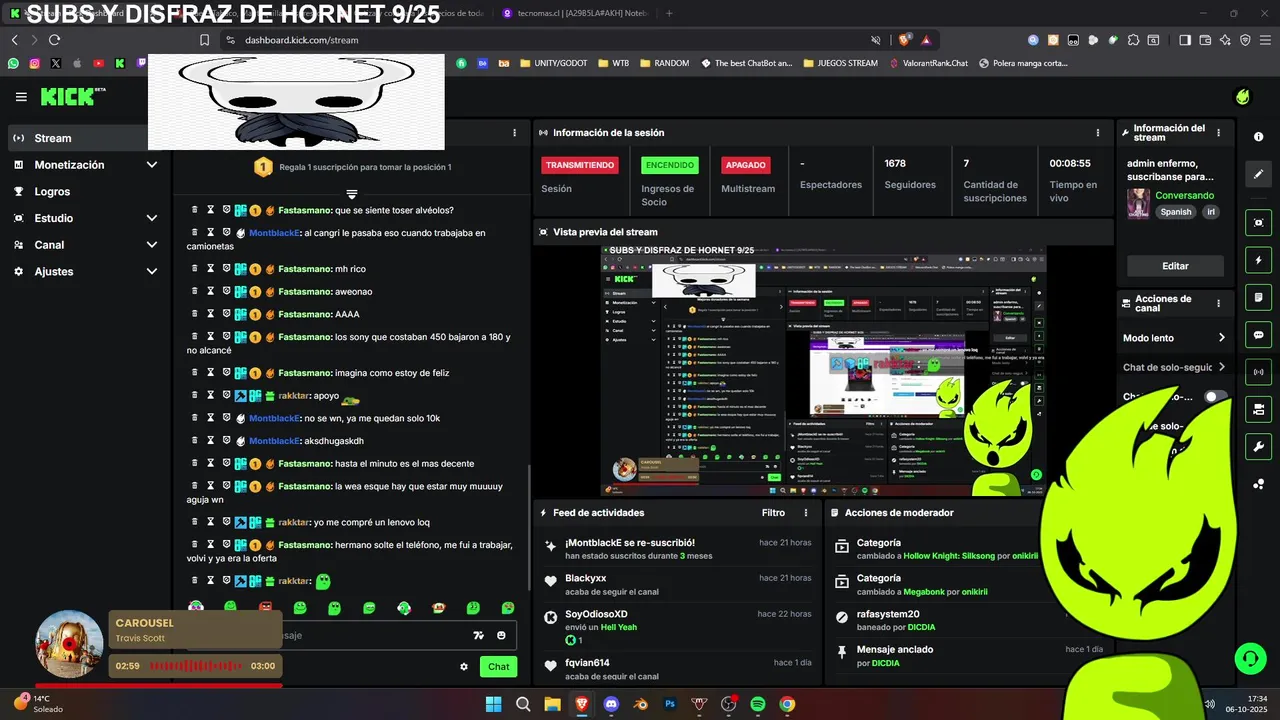Viewport: 1280px width, 720px height.
Task: Open the Filtro dropdown in the activity feed
Action: 773,513
